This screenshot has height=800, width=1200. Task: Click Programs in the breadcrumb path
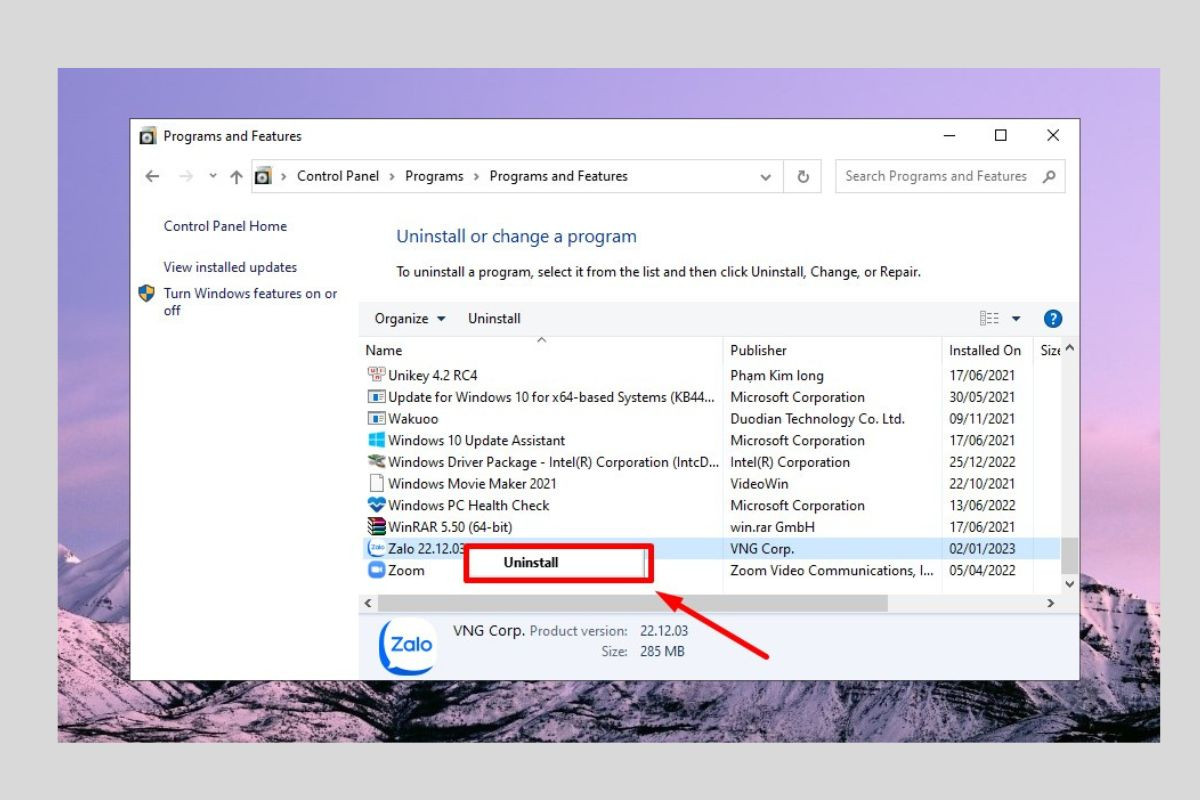pyautogui.click(x=434, y=176)
